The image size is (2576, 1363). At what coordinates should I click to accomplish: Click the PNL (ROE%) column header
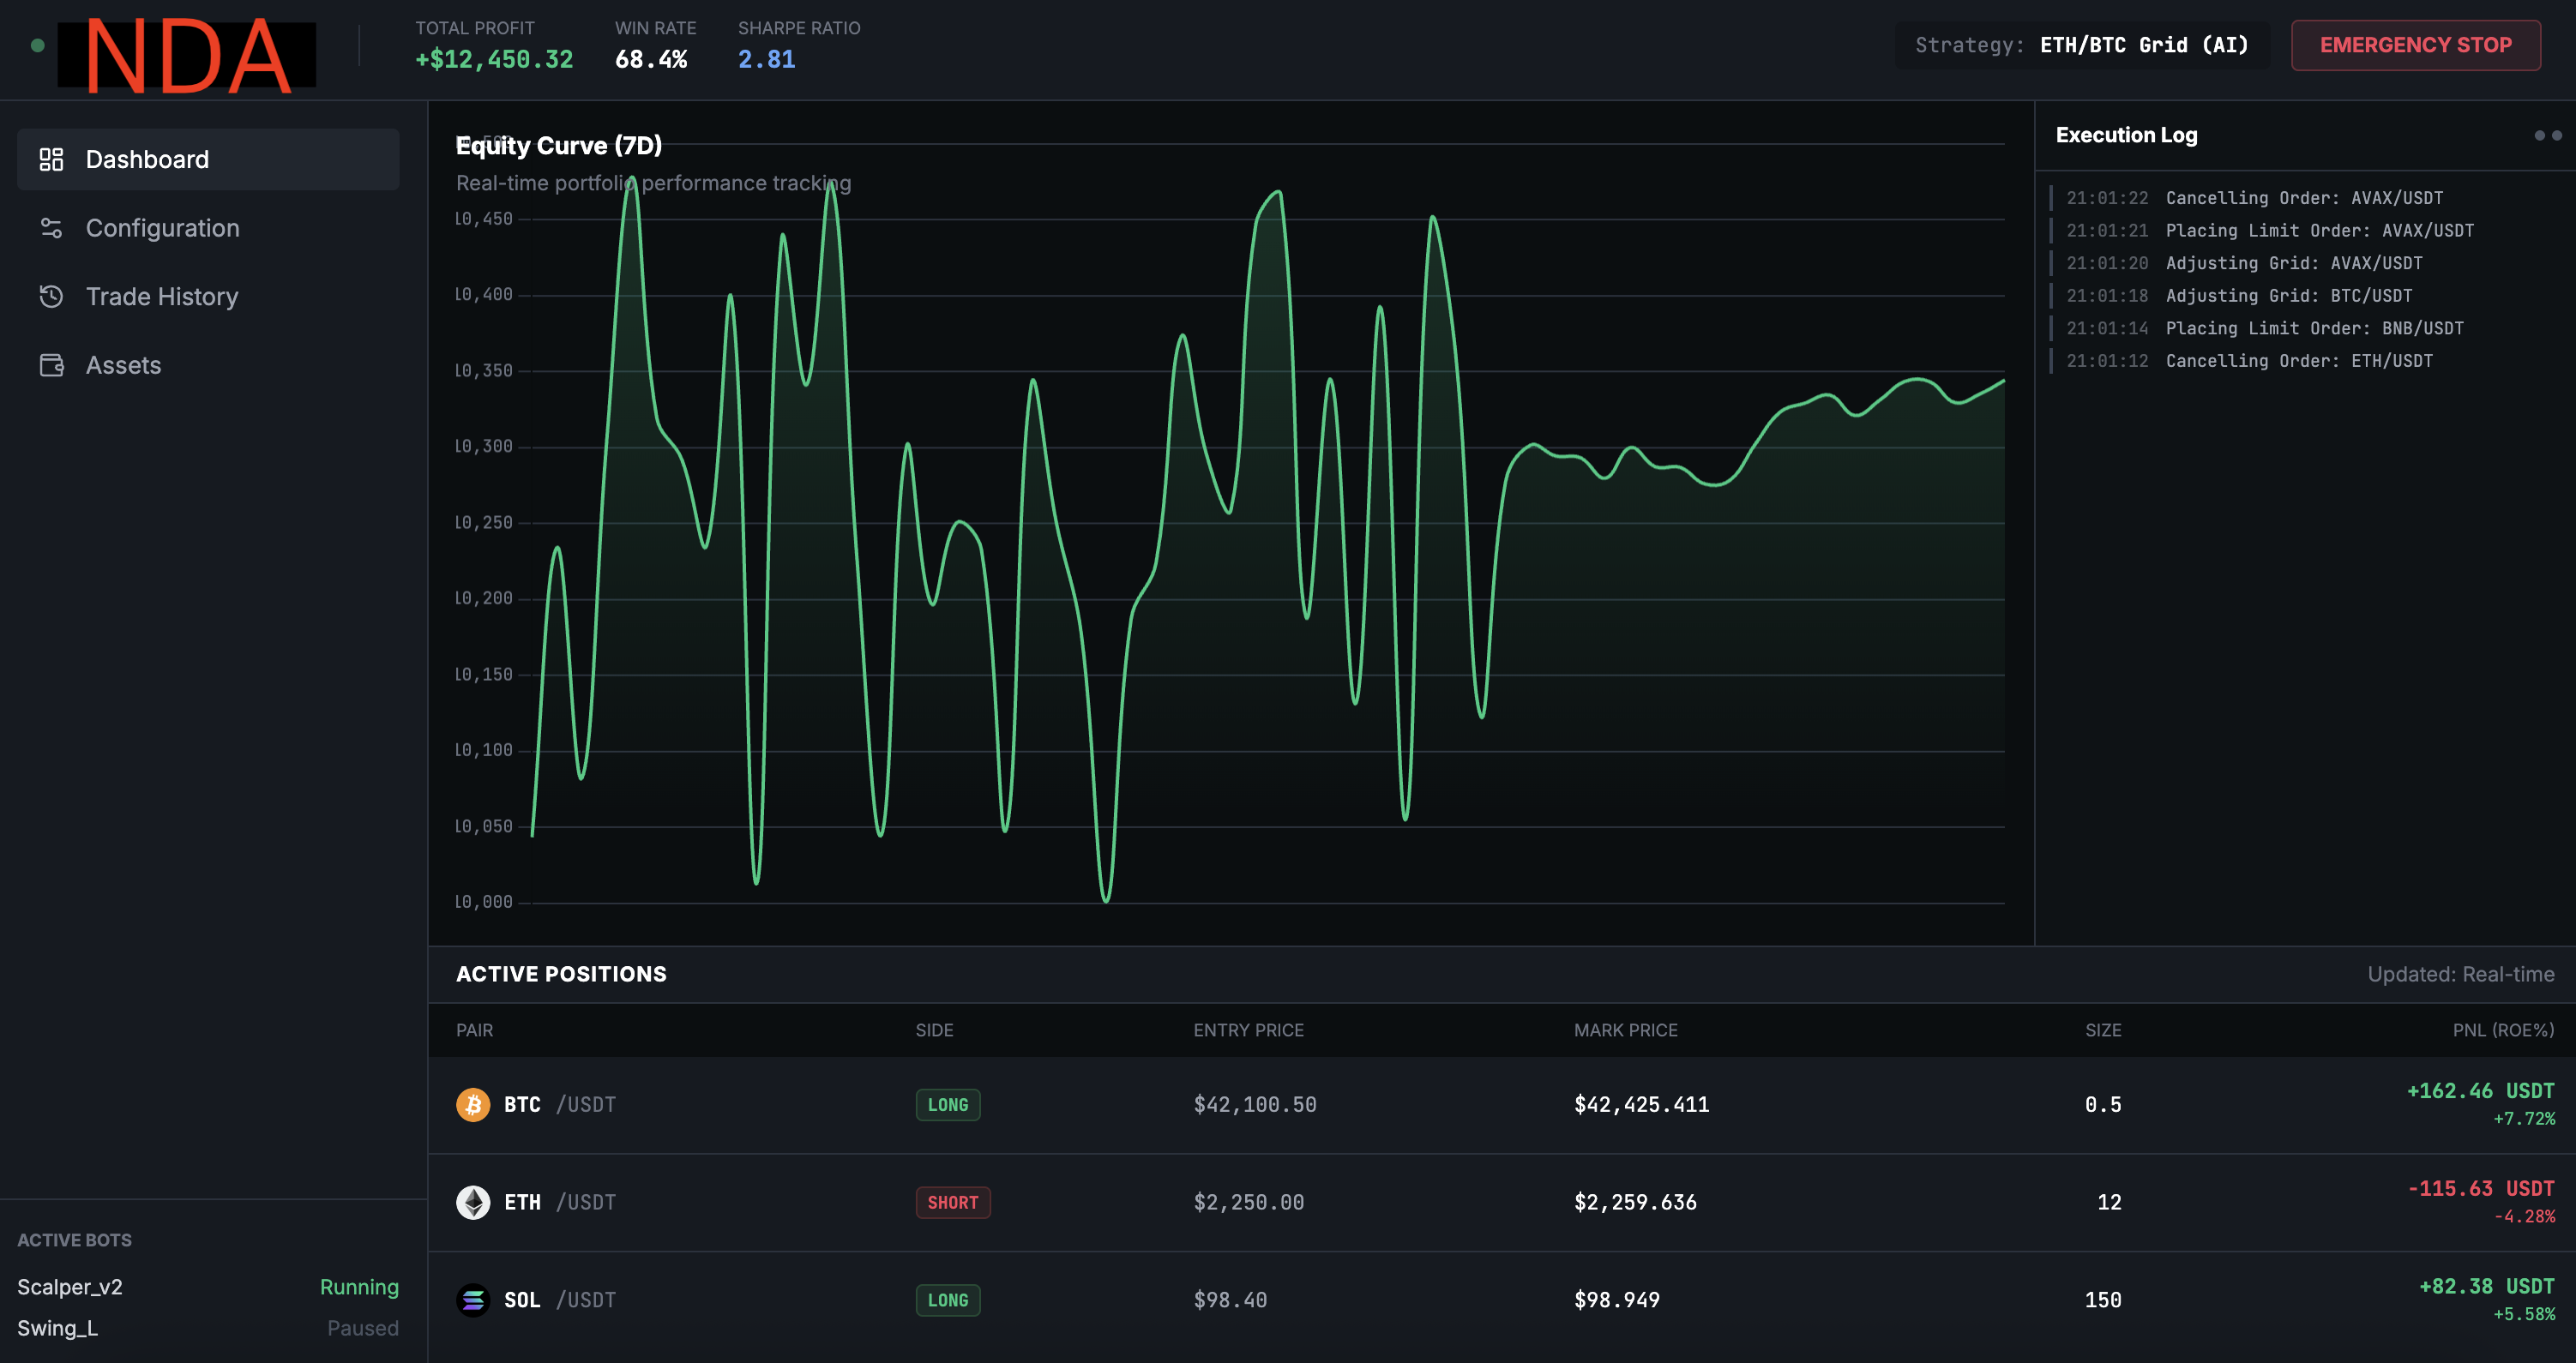[x=2502, y=1030]
